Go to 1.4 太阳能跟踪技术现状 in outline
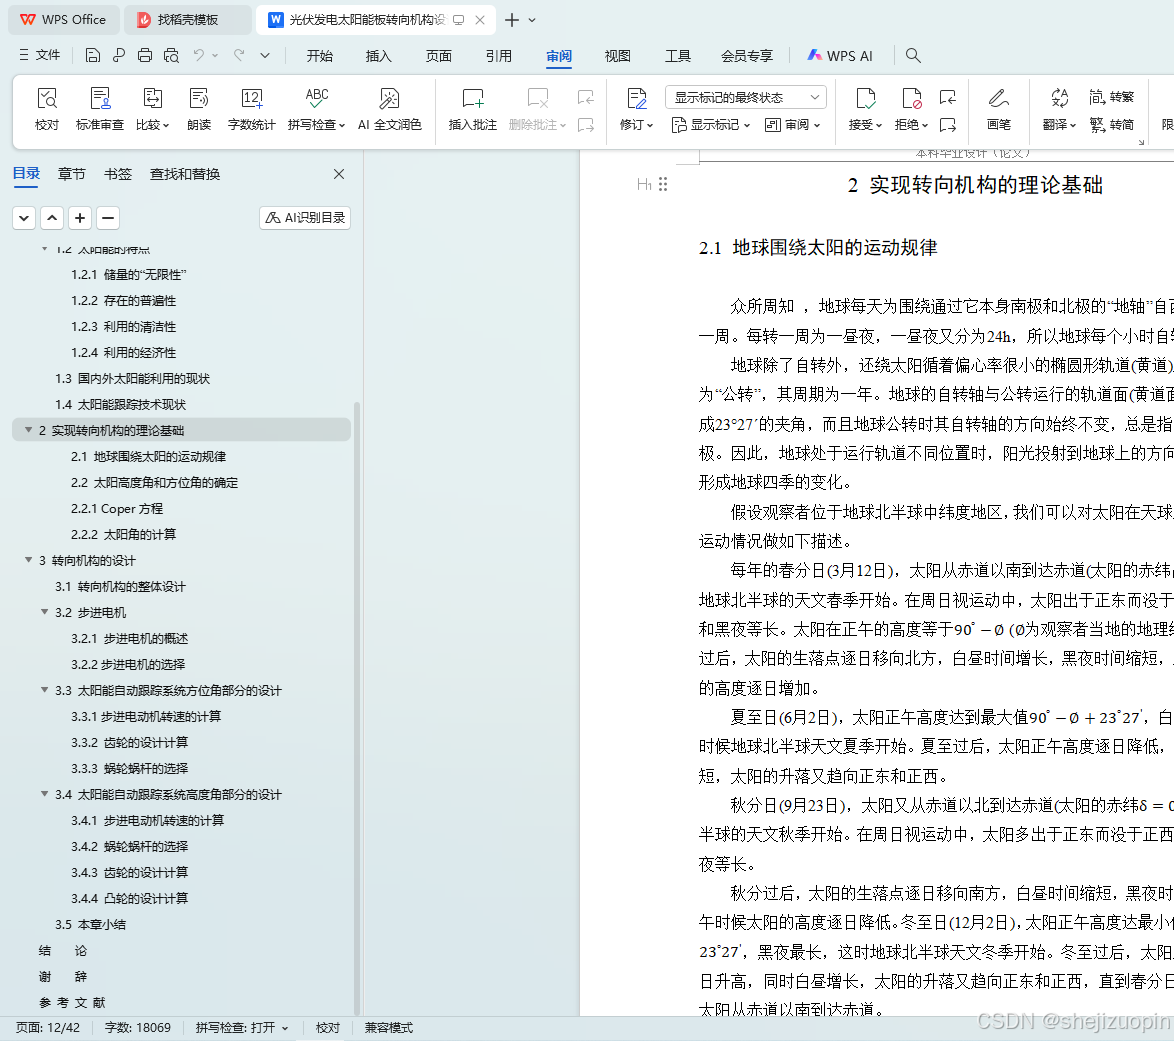 tap(121, 404)
